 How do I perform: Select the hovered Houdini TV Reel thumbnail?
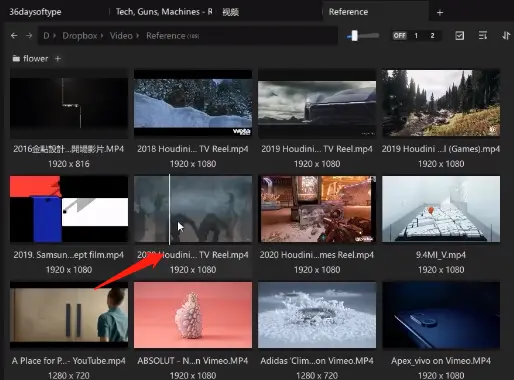click(193, 209)
